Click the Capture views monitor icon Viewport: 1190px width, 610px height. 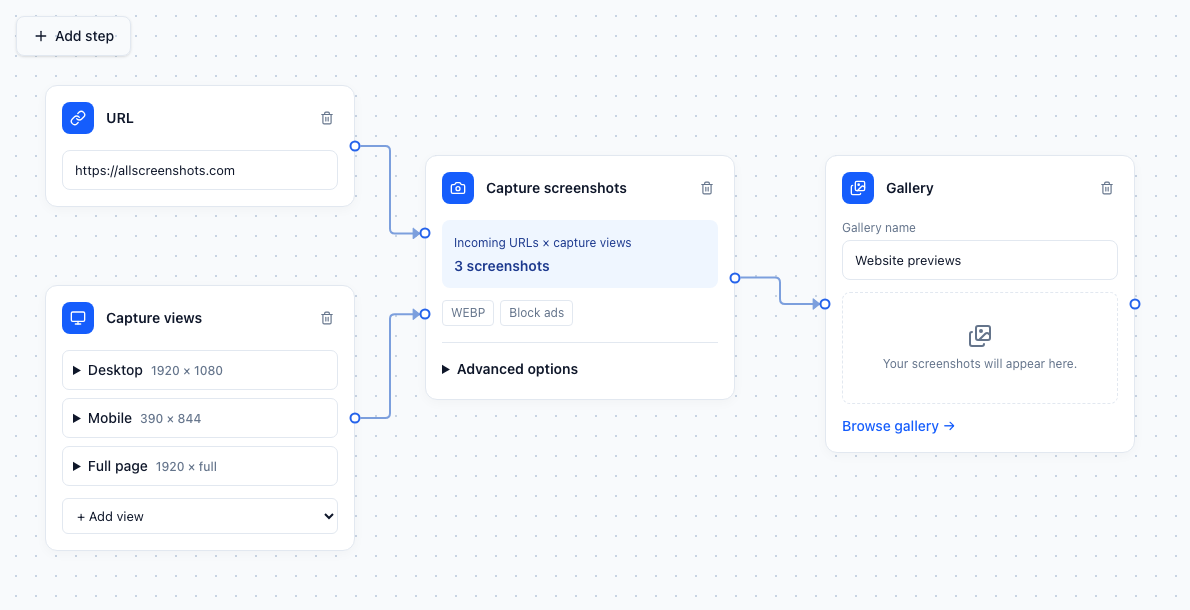click(x=78, y=318)
